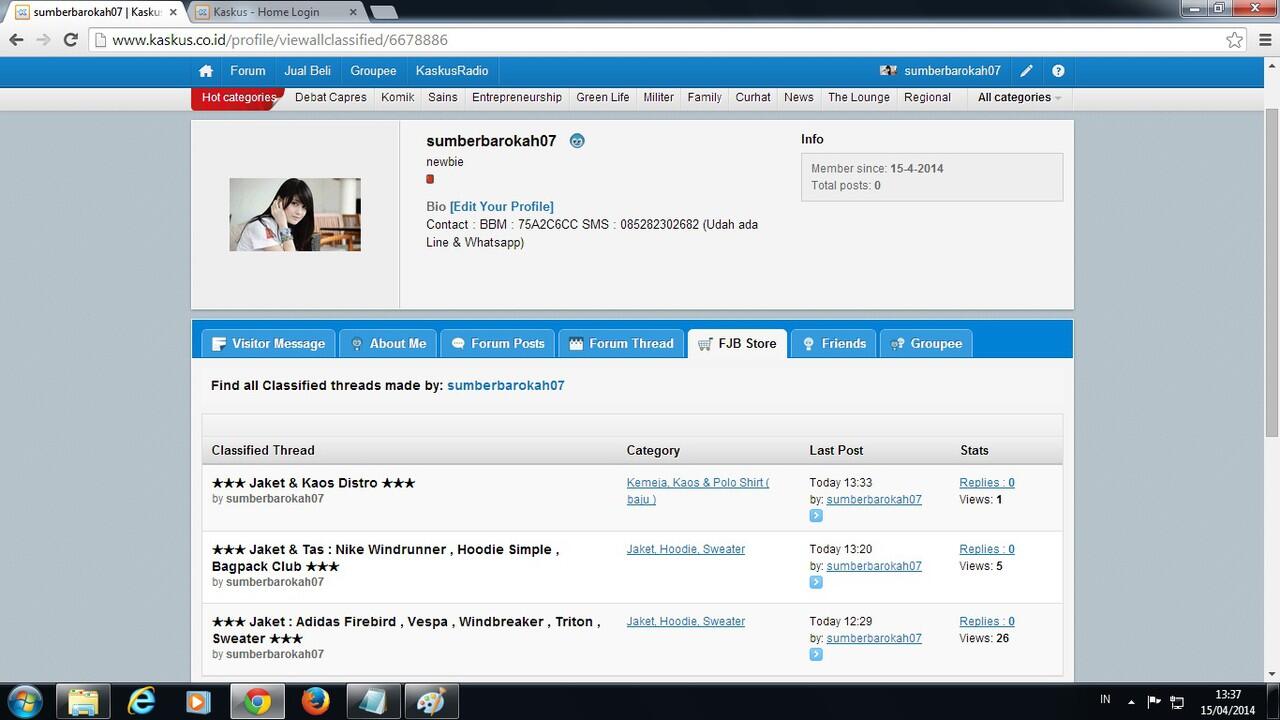The width and height of the screenshot is (1280, 720).
Task: Switch to Forum Posts tab
Action: pyautogui.click(x=497, y=343)
